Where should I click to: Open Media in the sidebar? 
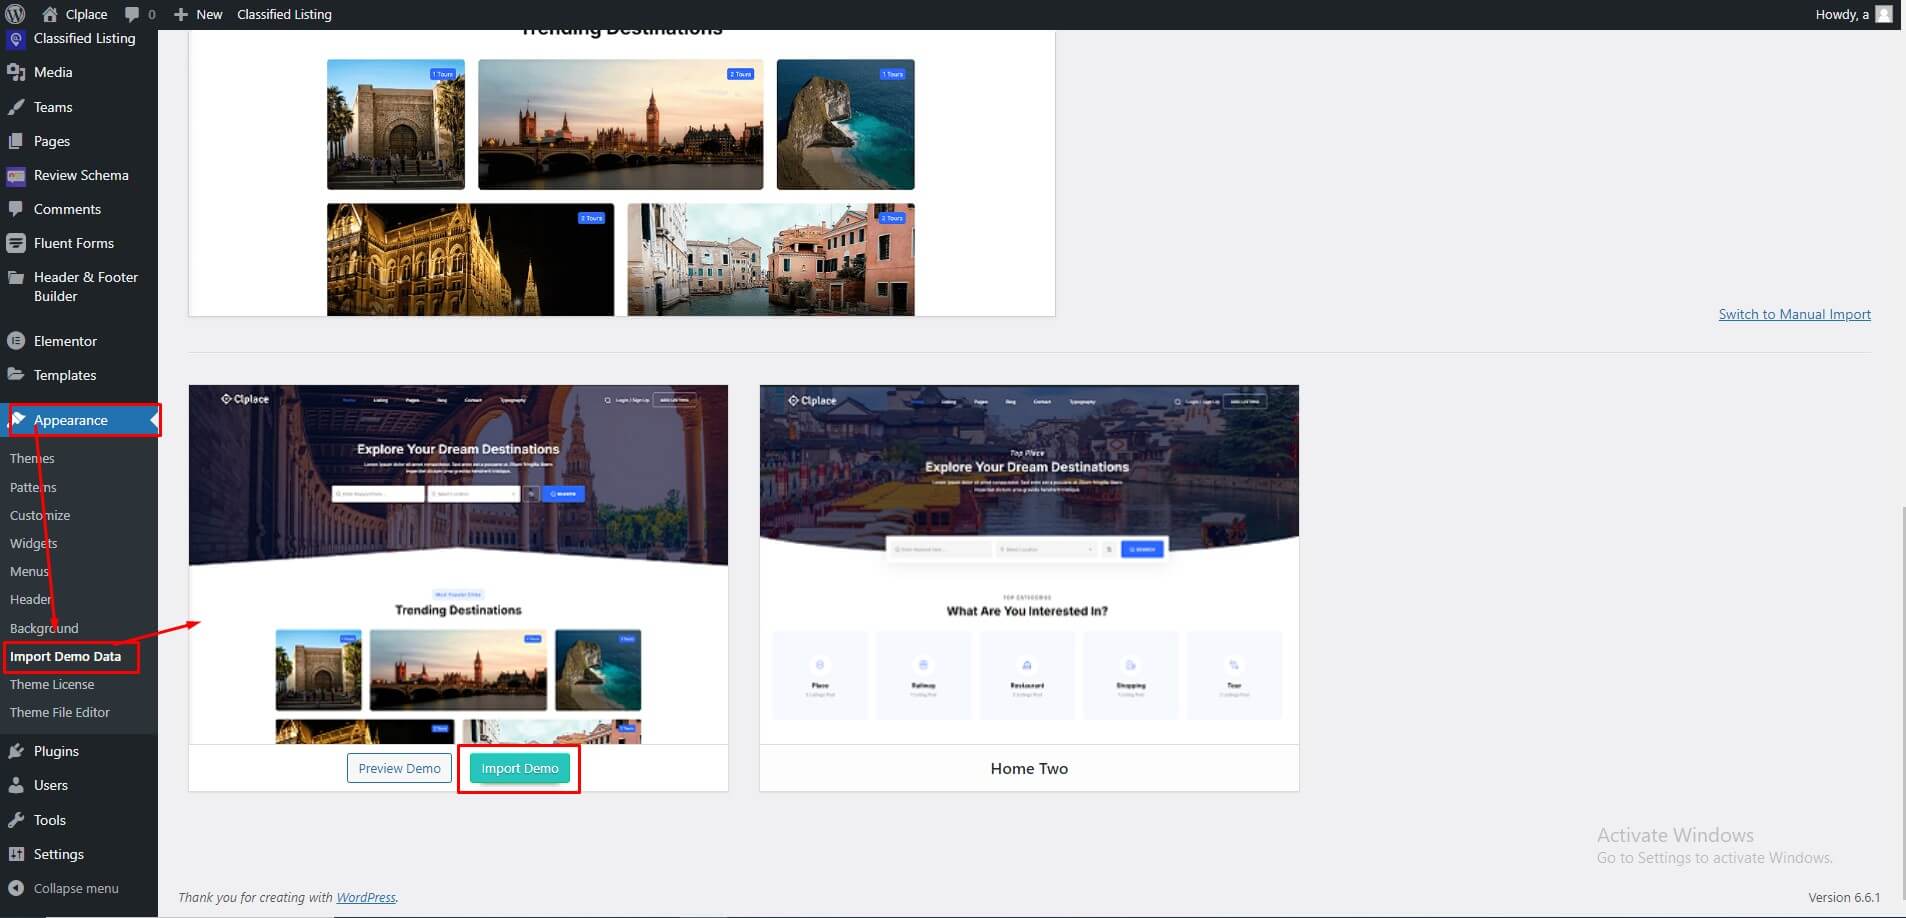click(x=53, y=72)
